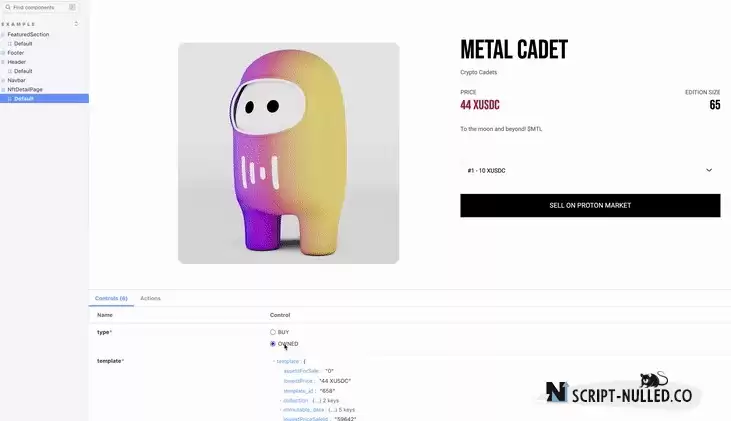Viewport: 731px width, 421px height.
Task: Click the search icon in Find components
Action: pyautogui.click(x=7, y=7)
